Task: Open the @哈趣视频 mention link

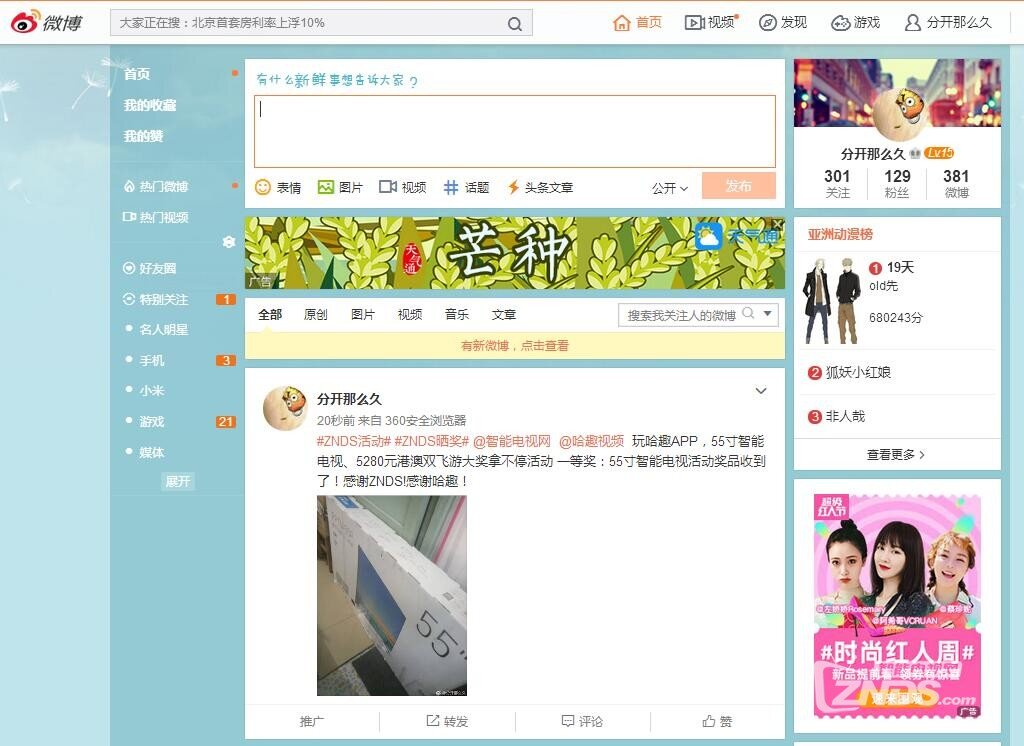Action: (x=592, y=442)
